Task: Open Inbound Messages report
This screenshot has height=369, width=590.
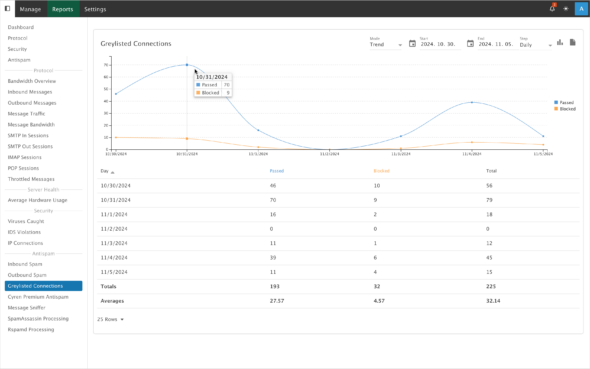Action: click(x=30, y=92)
